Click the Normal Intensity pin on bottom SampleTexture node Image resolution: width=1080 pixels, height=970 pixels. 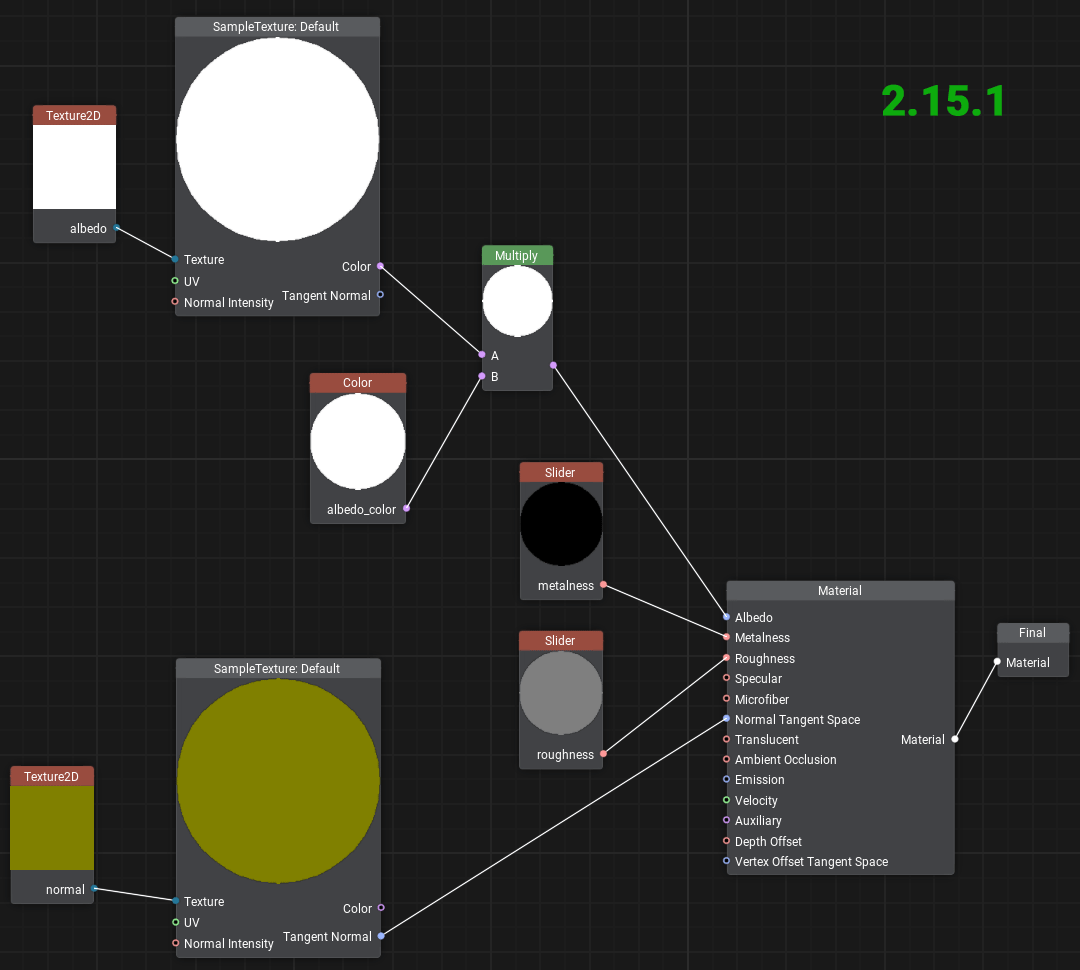coord(175,943)
